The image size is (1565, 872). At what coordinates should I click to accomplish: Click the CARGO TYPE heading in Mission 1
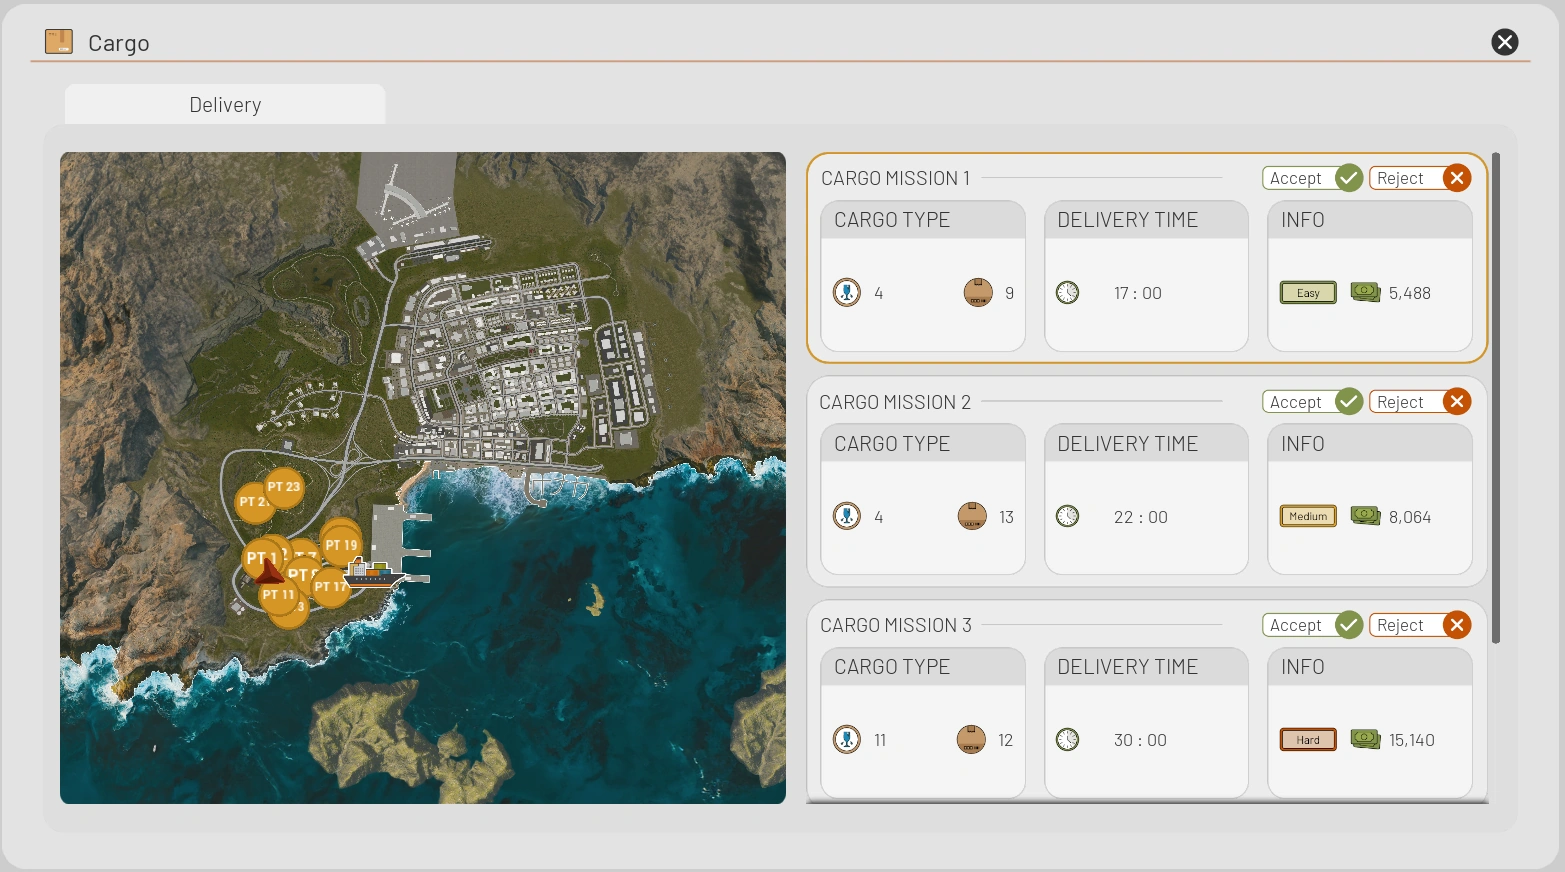(x=892, y=220)
